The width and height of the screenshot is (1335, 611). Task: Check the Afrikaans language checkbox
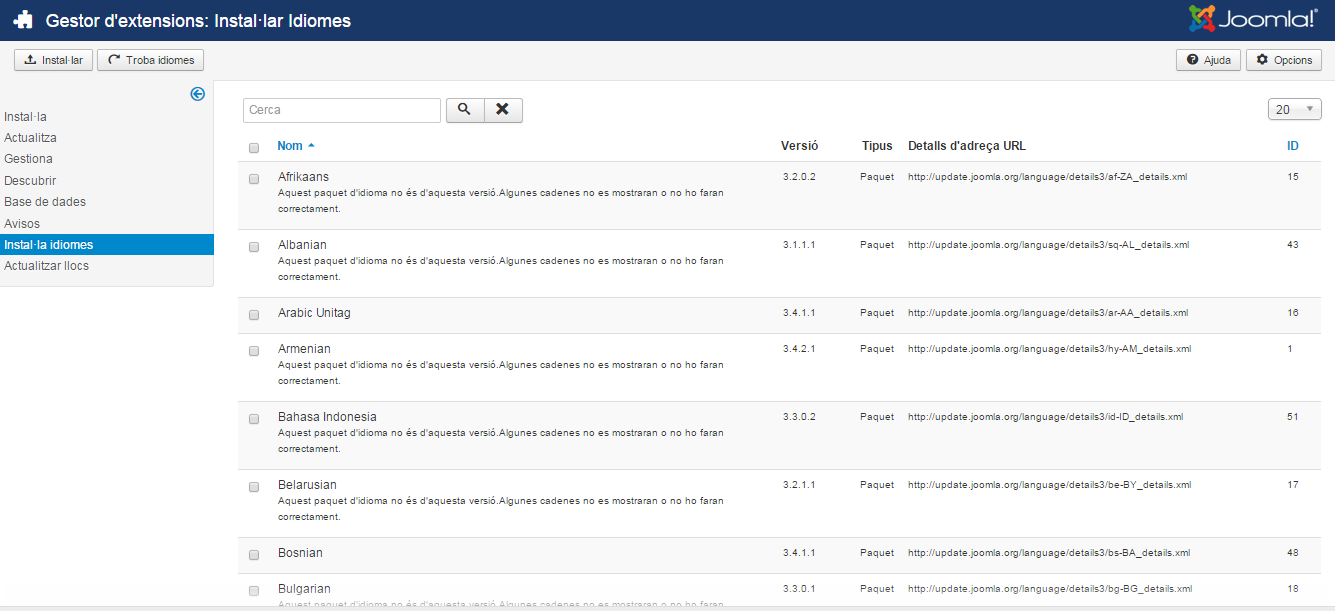coord(254,179)
